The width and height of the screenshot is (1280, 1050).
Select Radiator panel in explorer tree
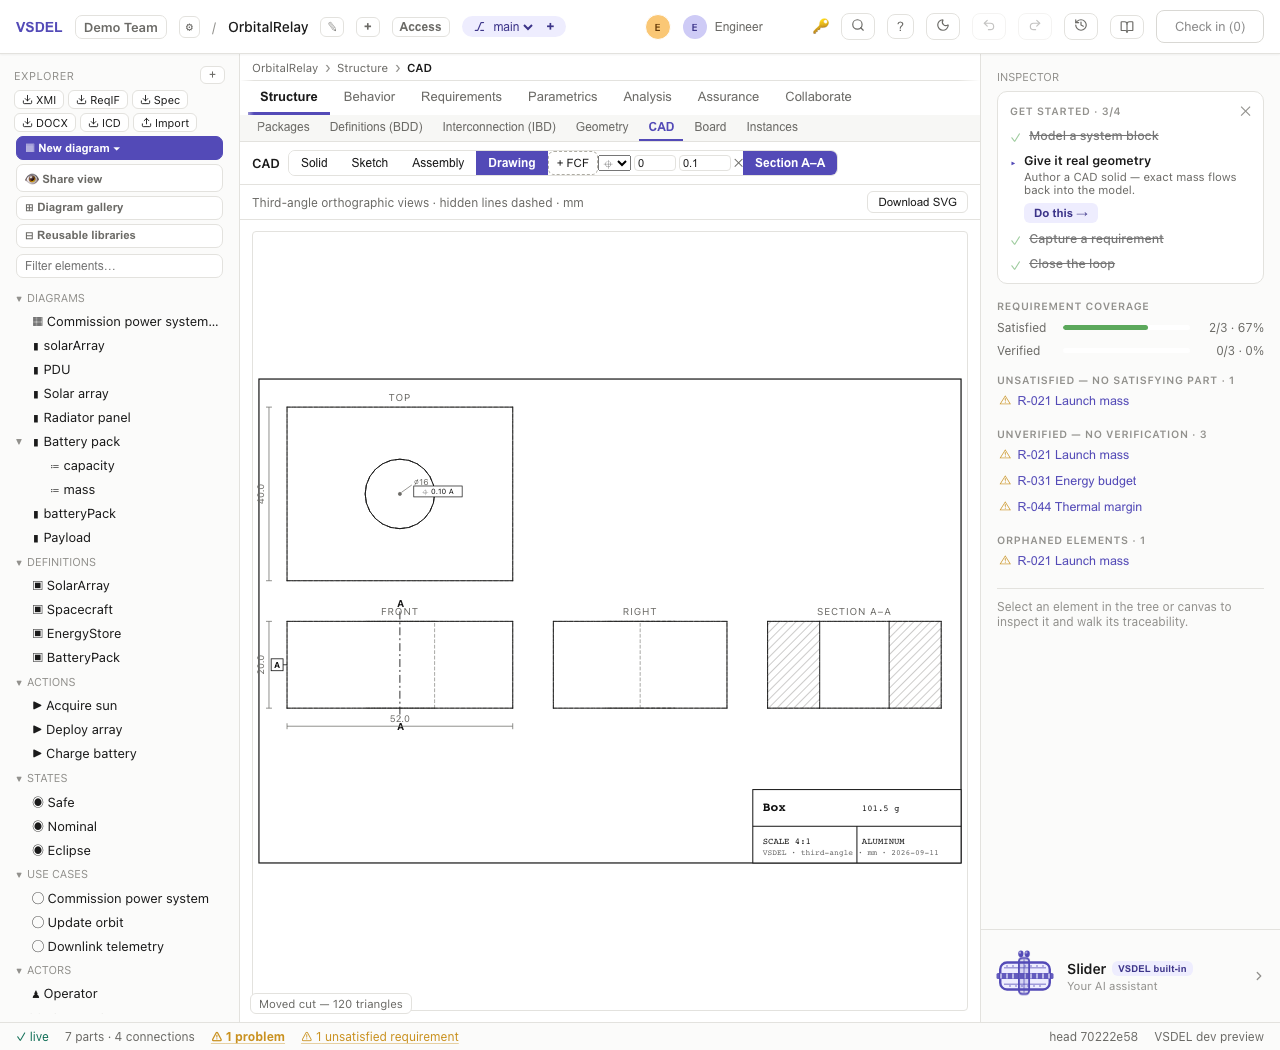(87, 418)
